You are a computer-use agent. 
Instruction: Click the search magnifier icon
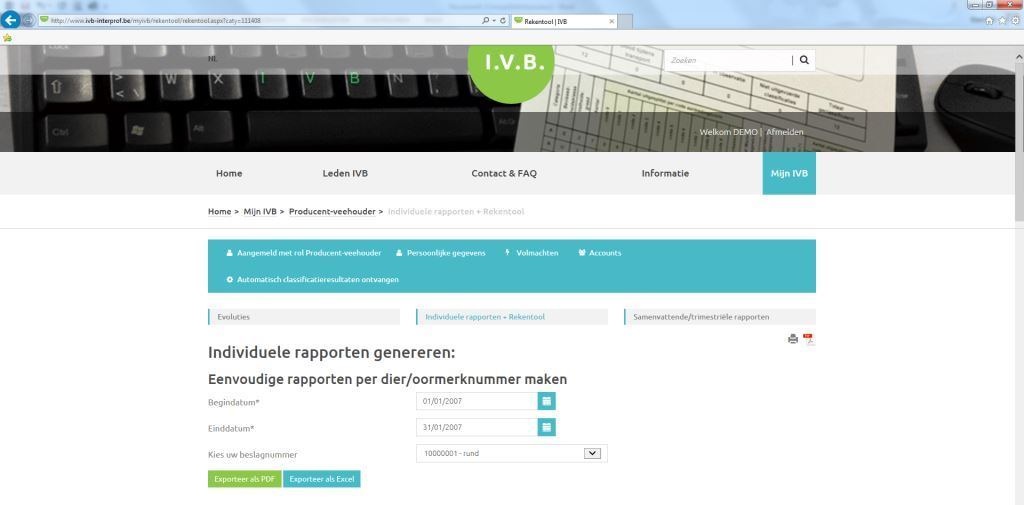point(804,60)
